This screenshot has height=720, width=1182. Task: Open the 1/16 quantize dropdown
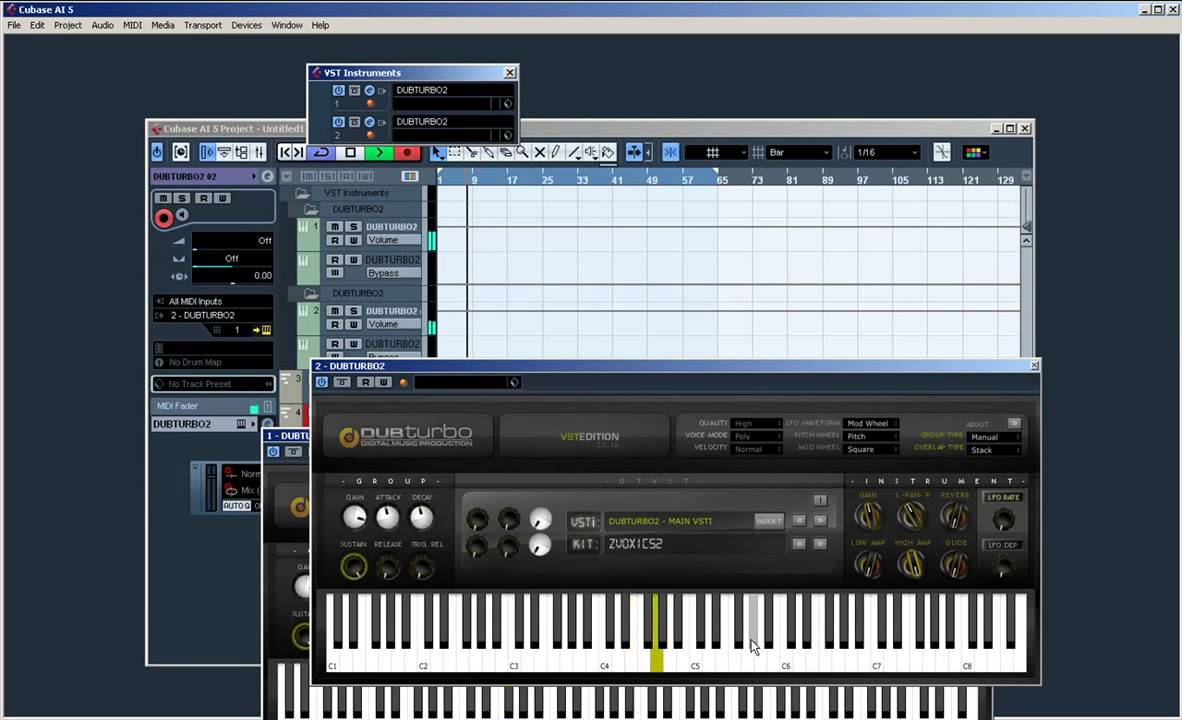887,152
